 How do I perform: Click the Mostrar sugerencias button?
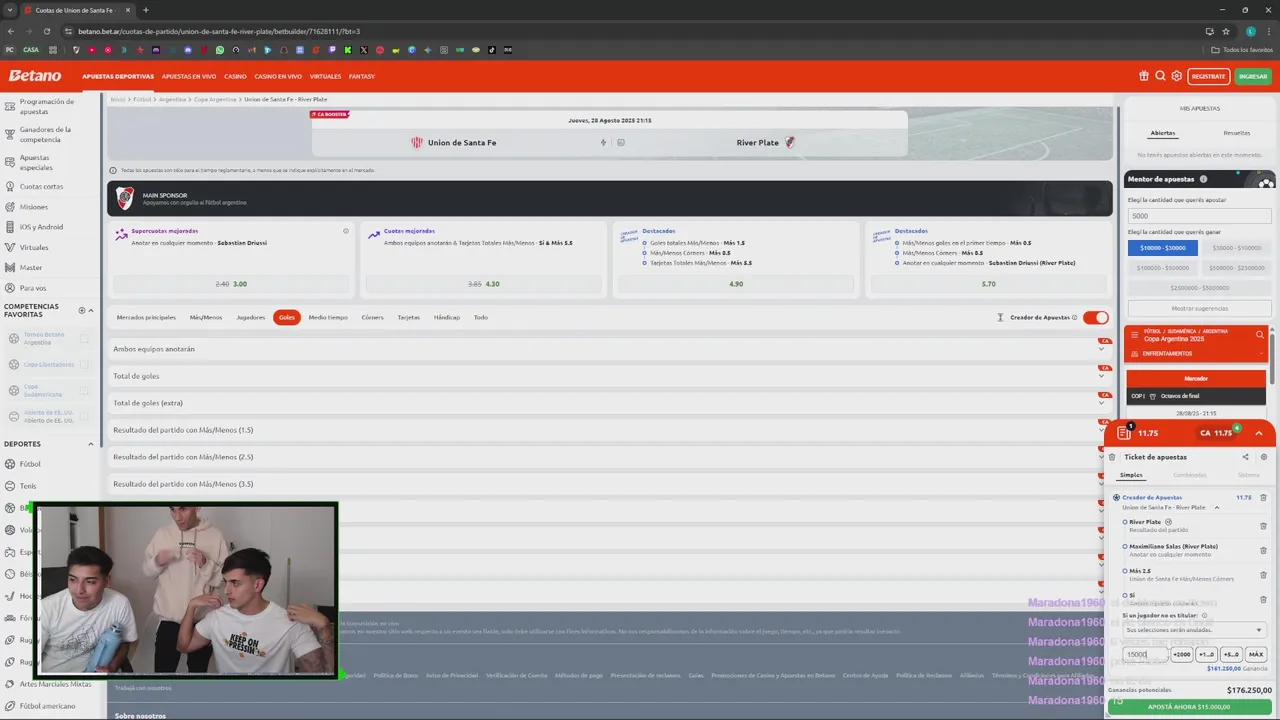[x=1200, y=308]
